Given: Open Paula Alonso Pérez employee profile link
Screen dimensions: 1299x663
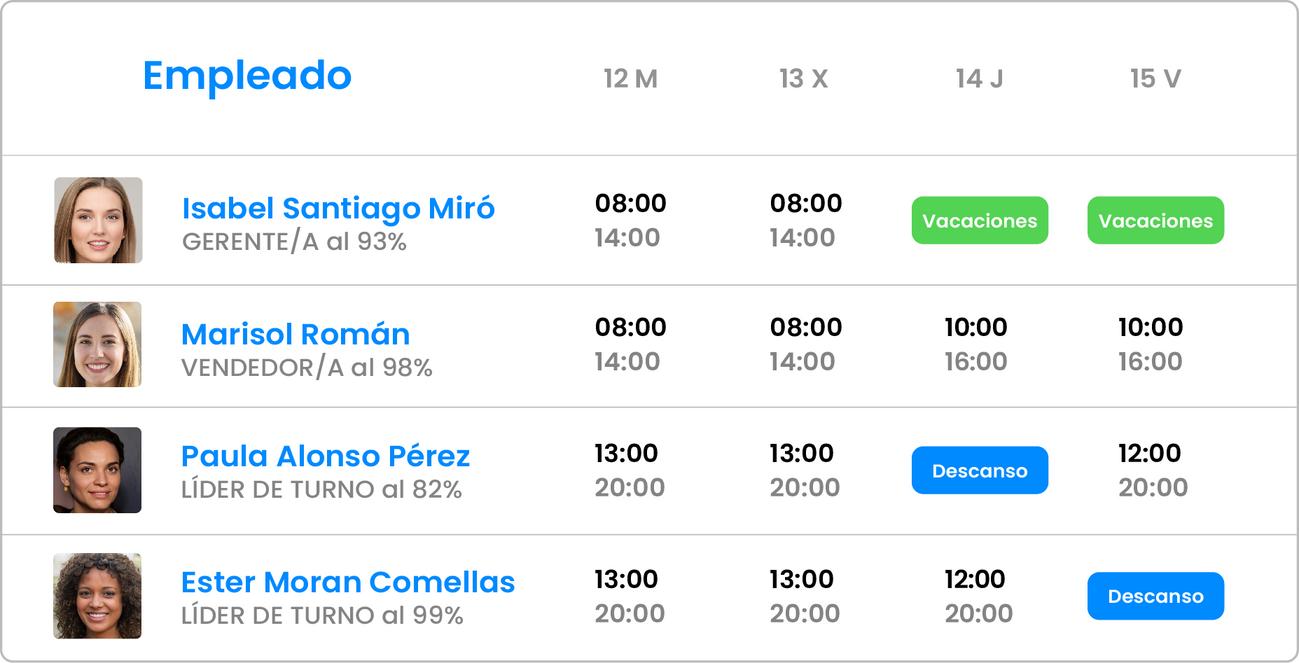Looking at the screenshot, I should (x=325, y=456).
